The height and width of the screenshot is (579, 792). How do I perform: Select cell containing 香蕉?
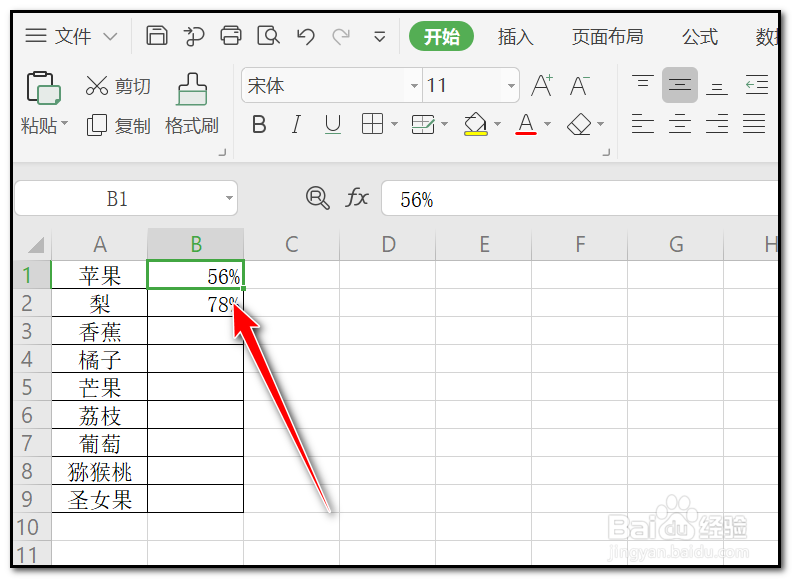[100, 331]
